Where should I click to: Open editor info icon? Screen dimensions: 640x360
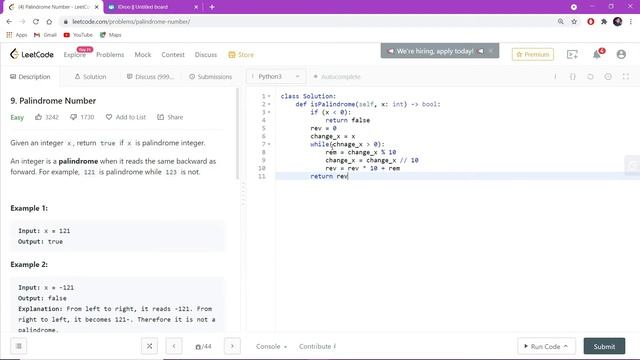(x=555, y=77)
